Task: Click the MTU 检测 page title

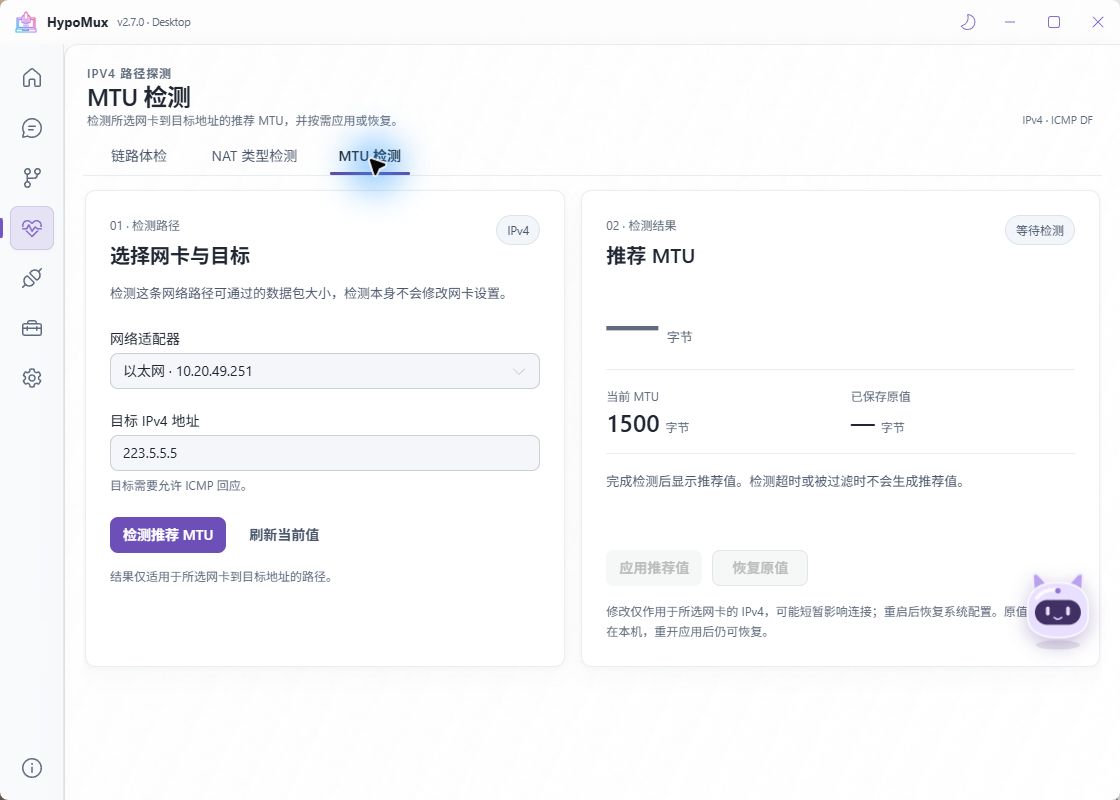Action: pyautogui.click(x=139, y=96)
